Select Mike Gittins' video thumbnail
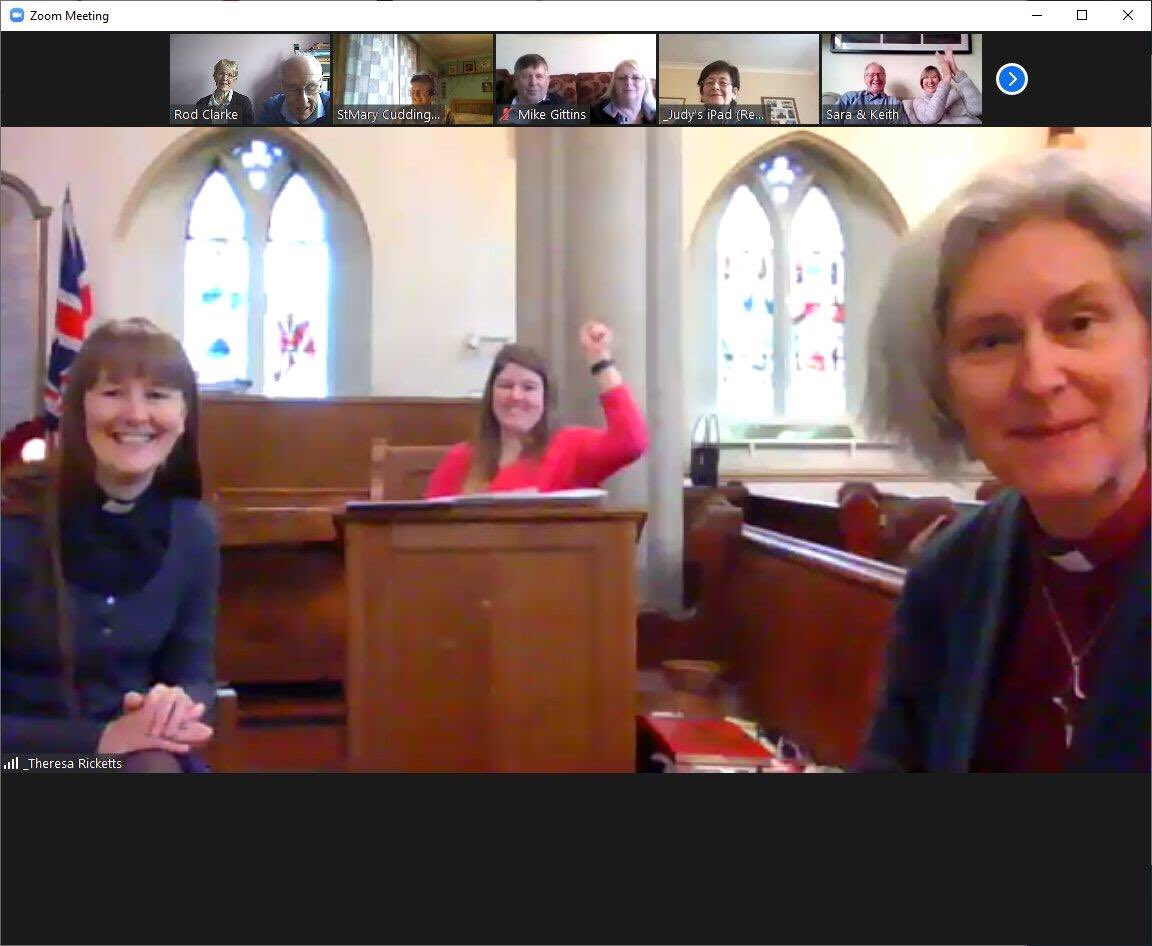This screenshot has width=1152, height=946. pyautogui.click(x=576, y=79)
